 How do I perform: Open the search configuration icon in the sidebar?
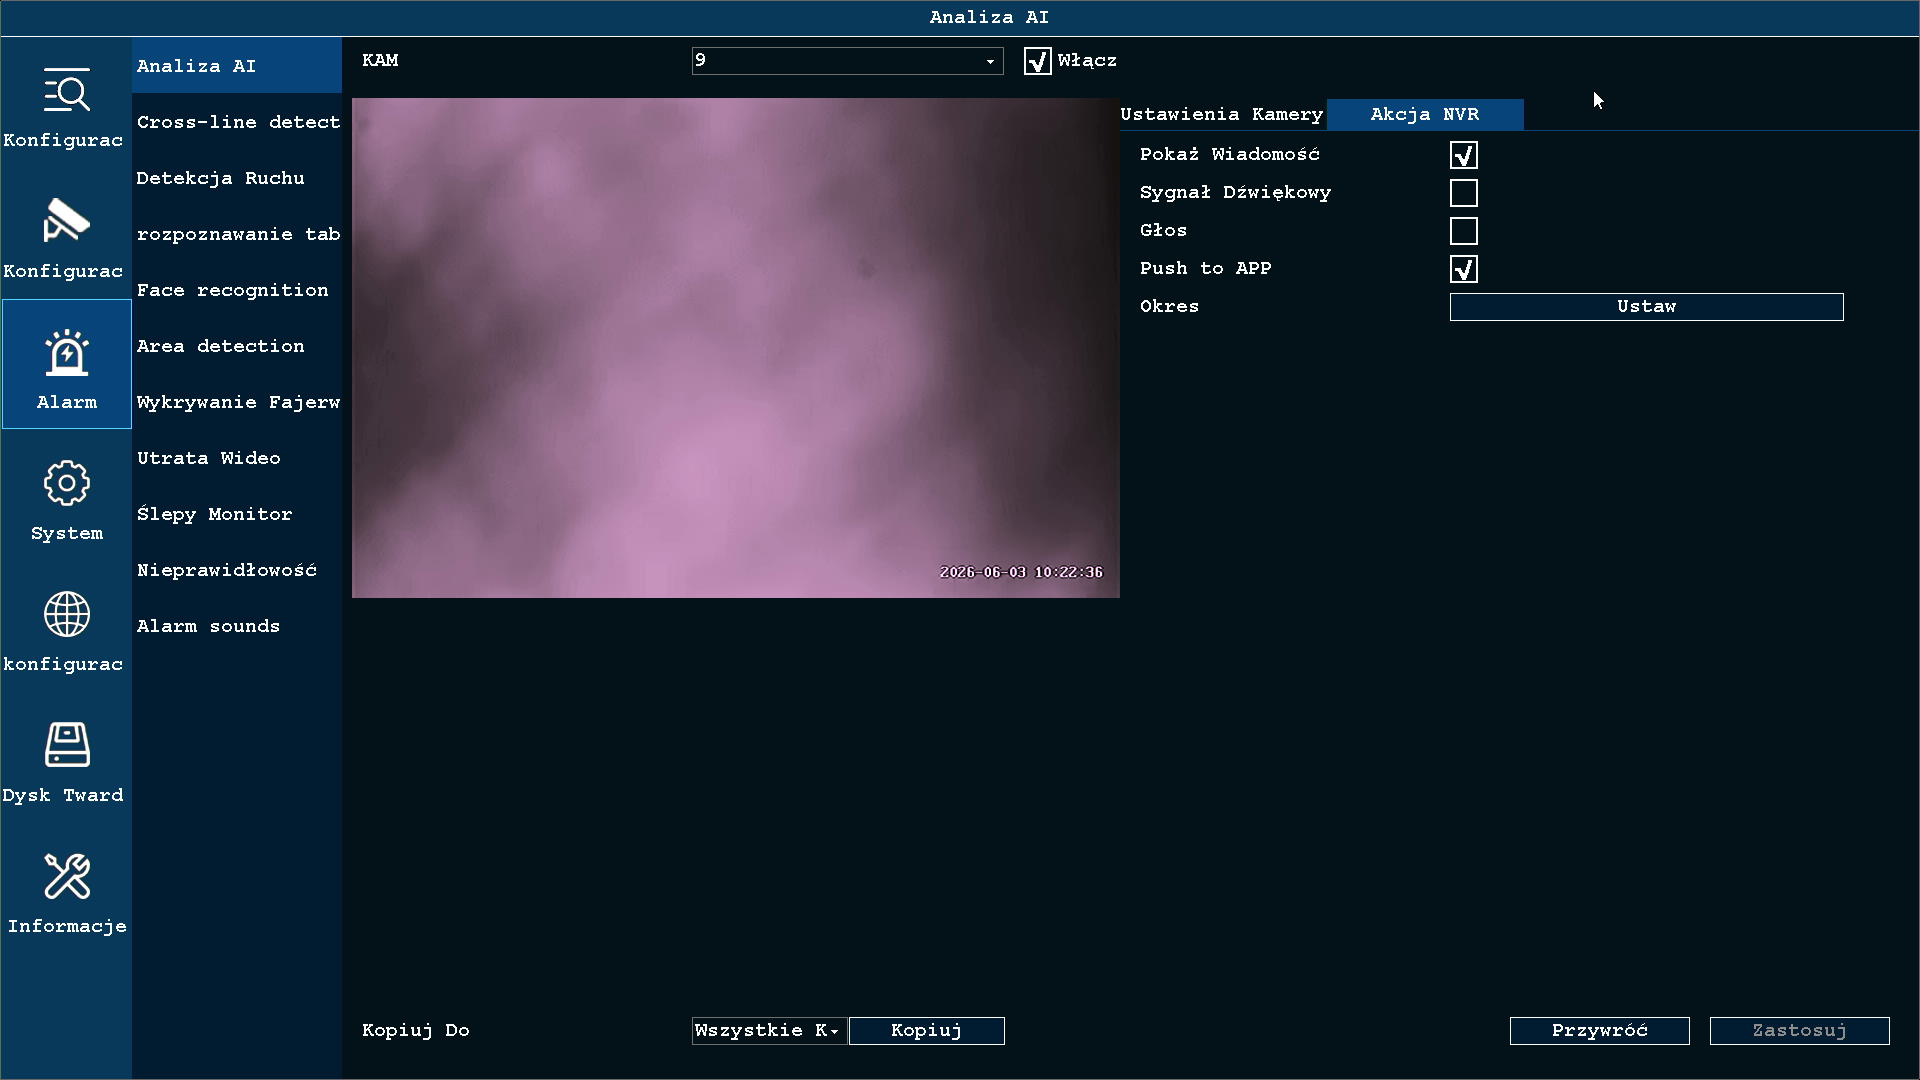coord(66,92)
